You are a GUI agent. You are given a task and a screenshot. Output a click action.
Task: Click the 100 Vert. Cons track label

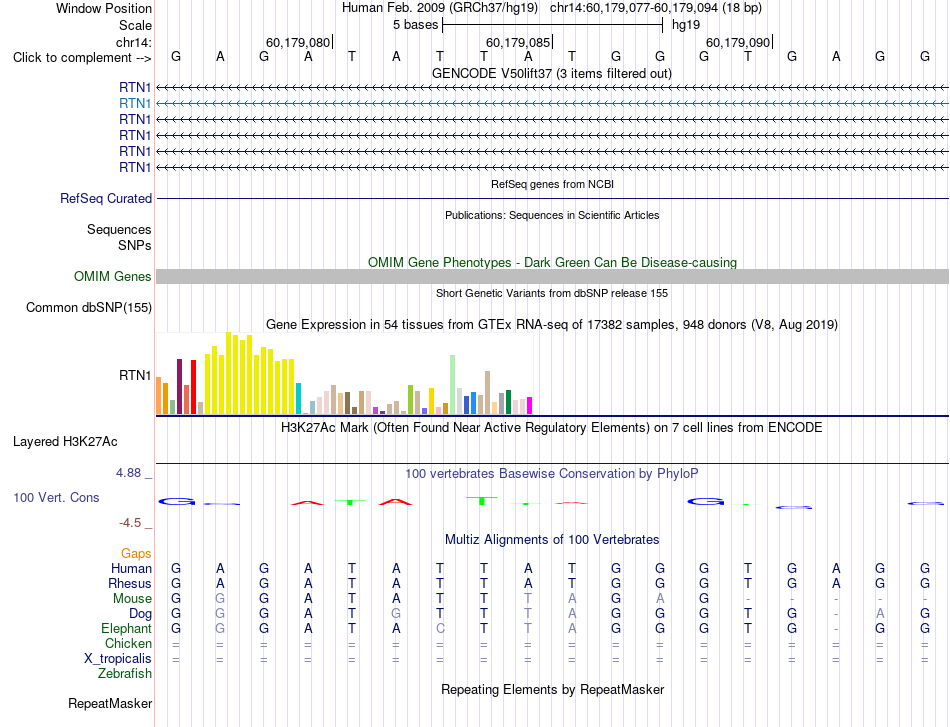[56, 497]
